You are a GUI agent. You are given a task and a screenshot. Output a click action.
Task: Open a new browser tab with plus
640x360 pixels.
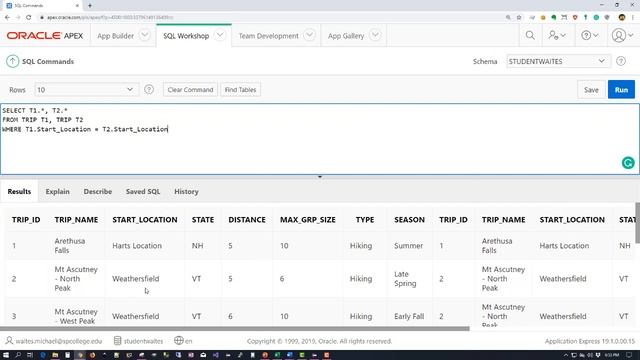point(90,6)
